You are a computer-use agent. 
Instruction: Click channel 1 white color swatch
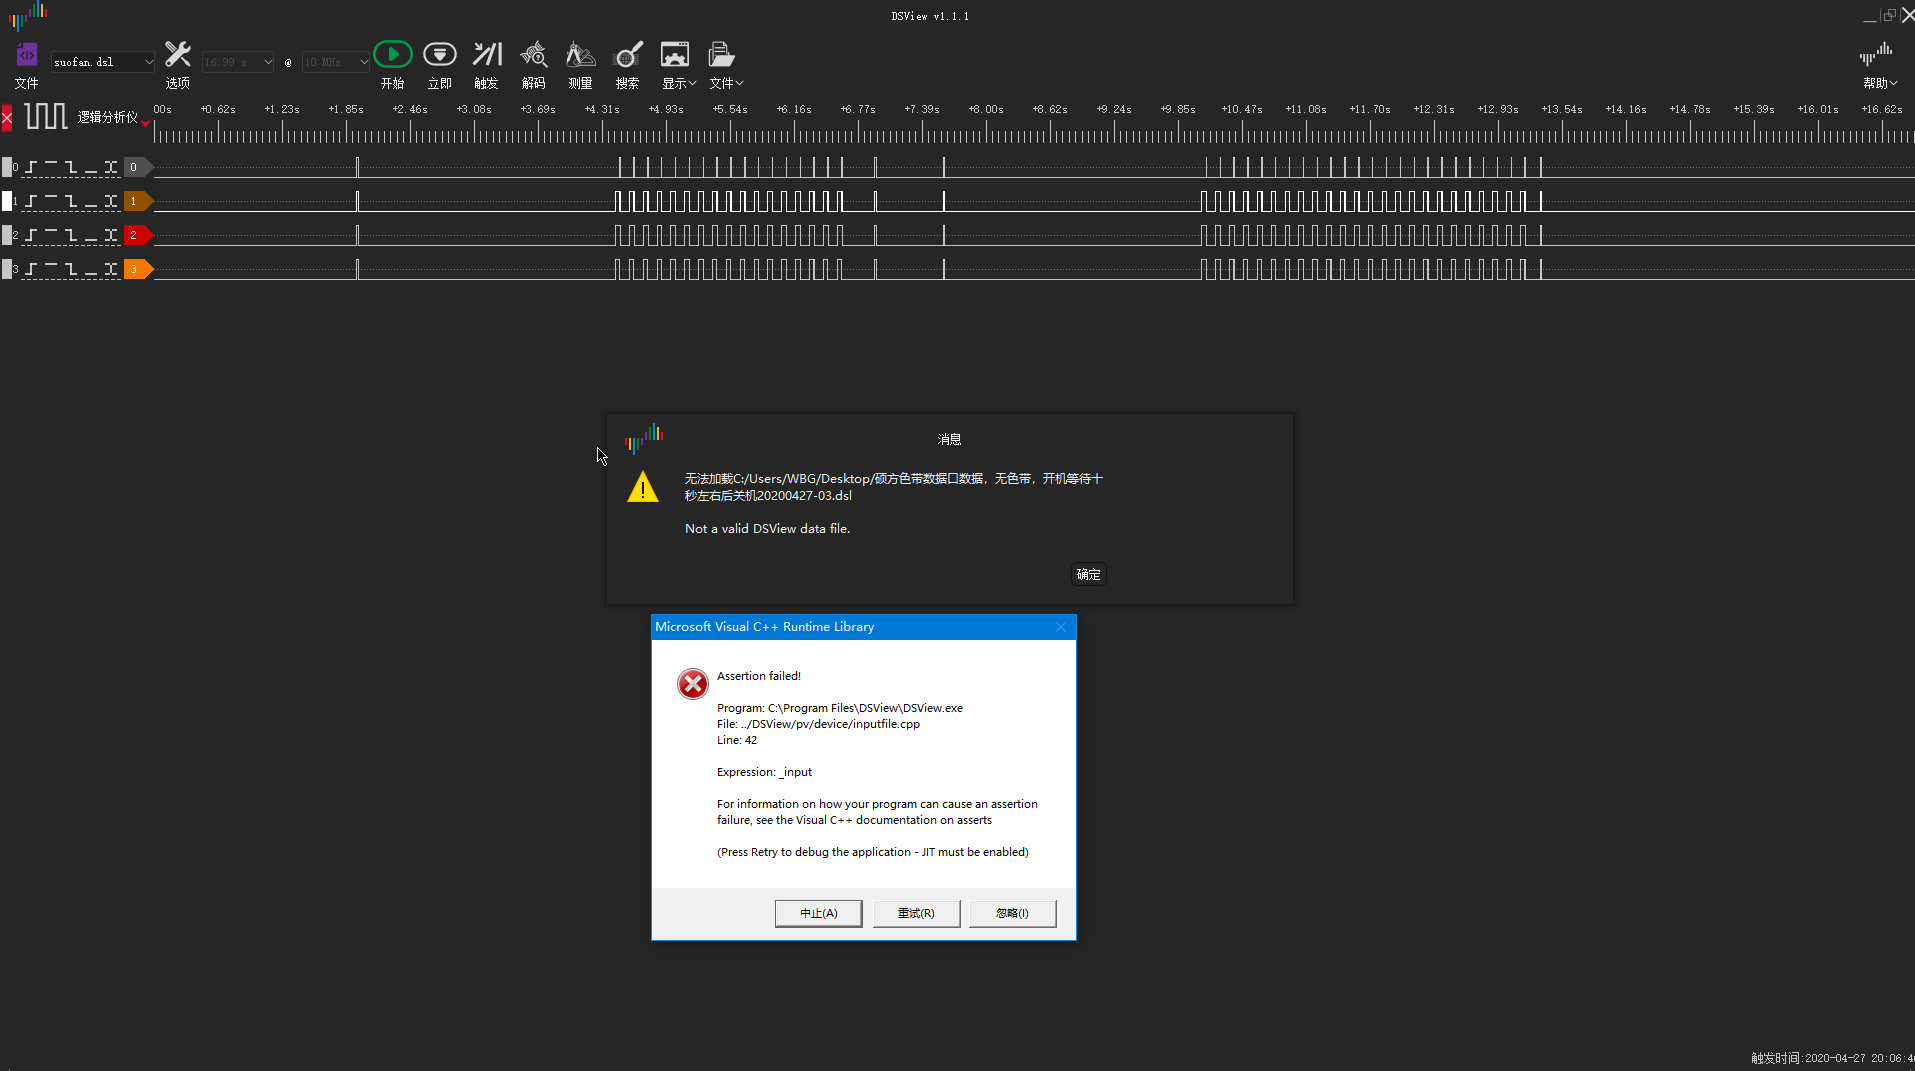coord(7,201)
